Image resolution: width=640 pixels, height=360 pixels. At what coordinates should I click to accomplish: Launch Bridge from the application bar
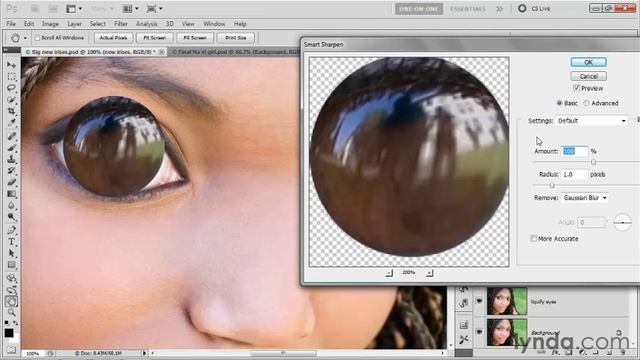coord(35,9)
